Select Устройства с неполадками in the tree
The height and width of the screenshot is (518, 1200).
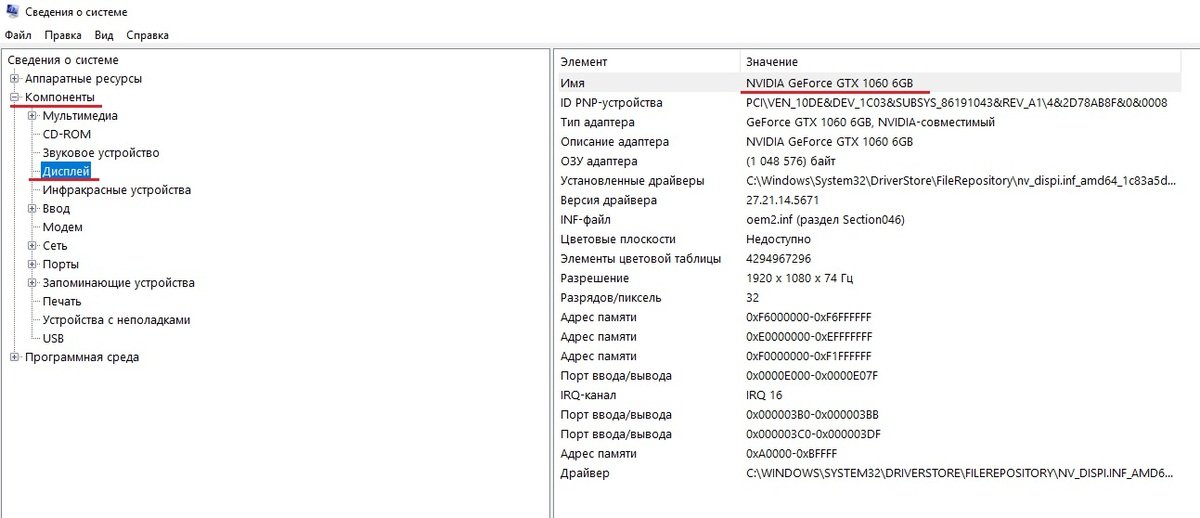[116, 320]
